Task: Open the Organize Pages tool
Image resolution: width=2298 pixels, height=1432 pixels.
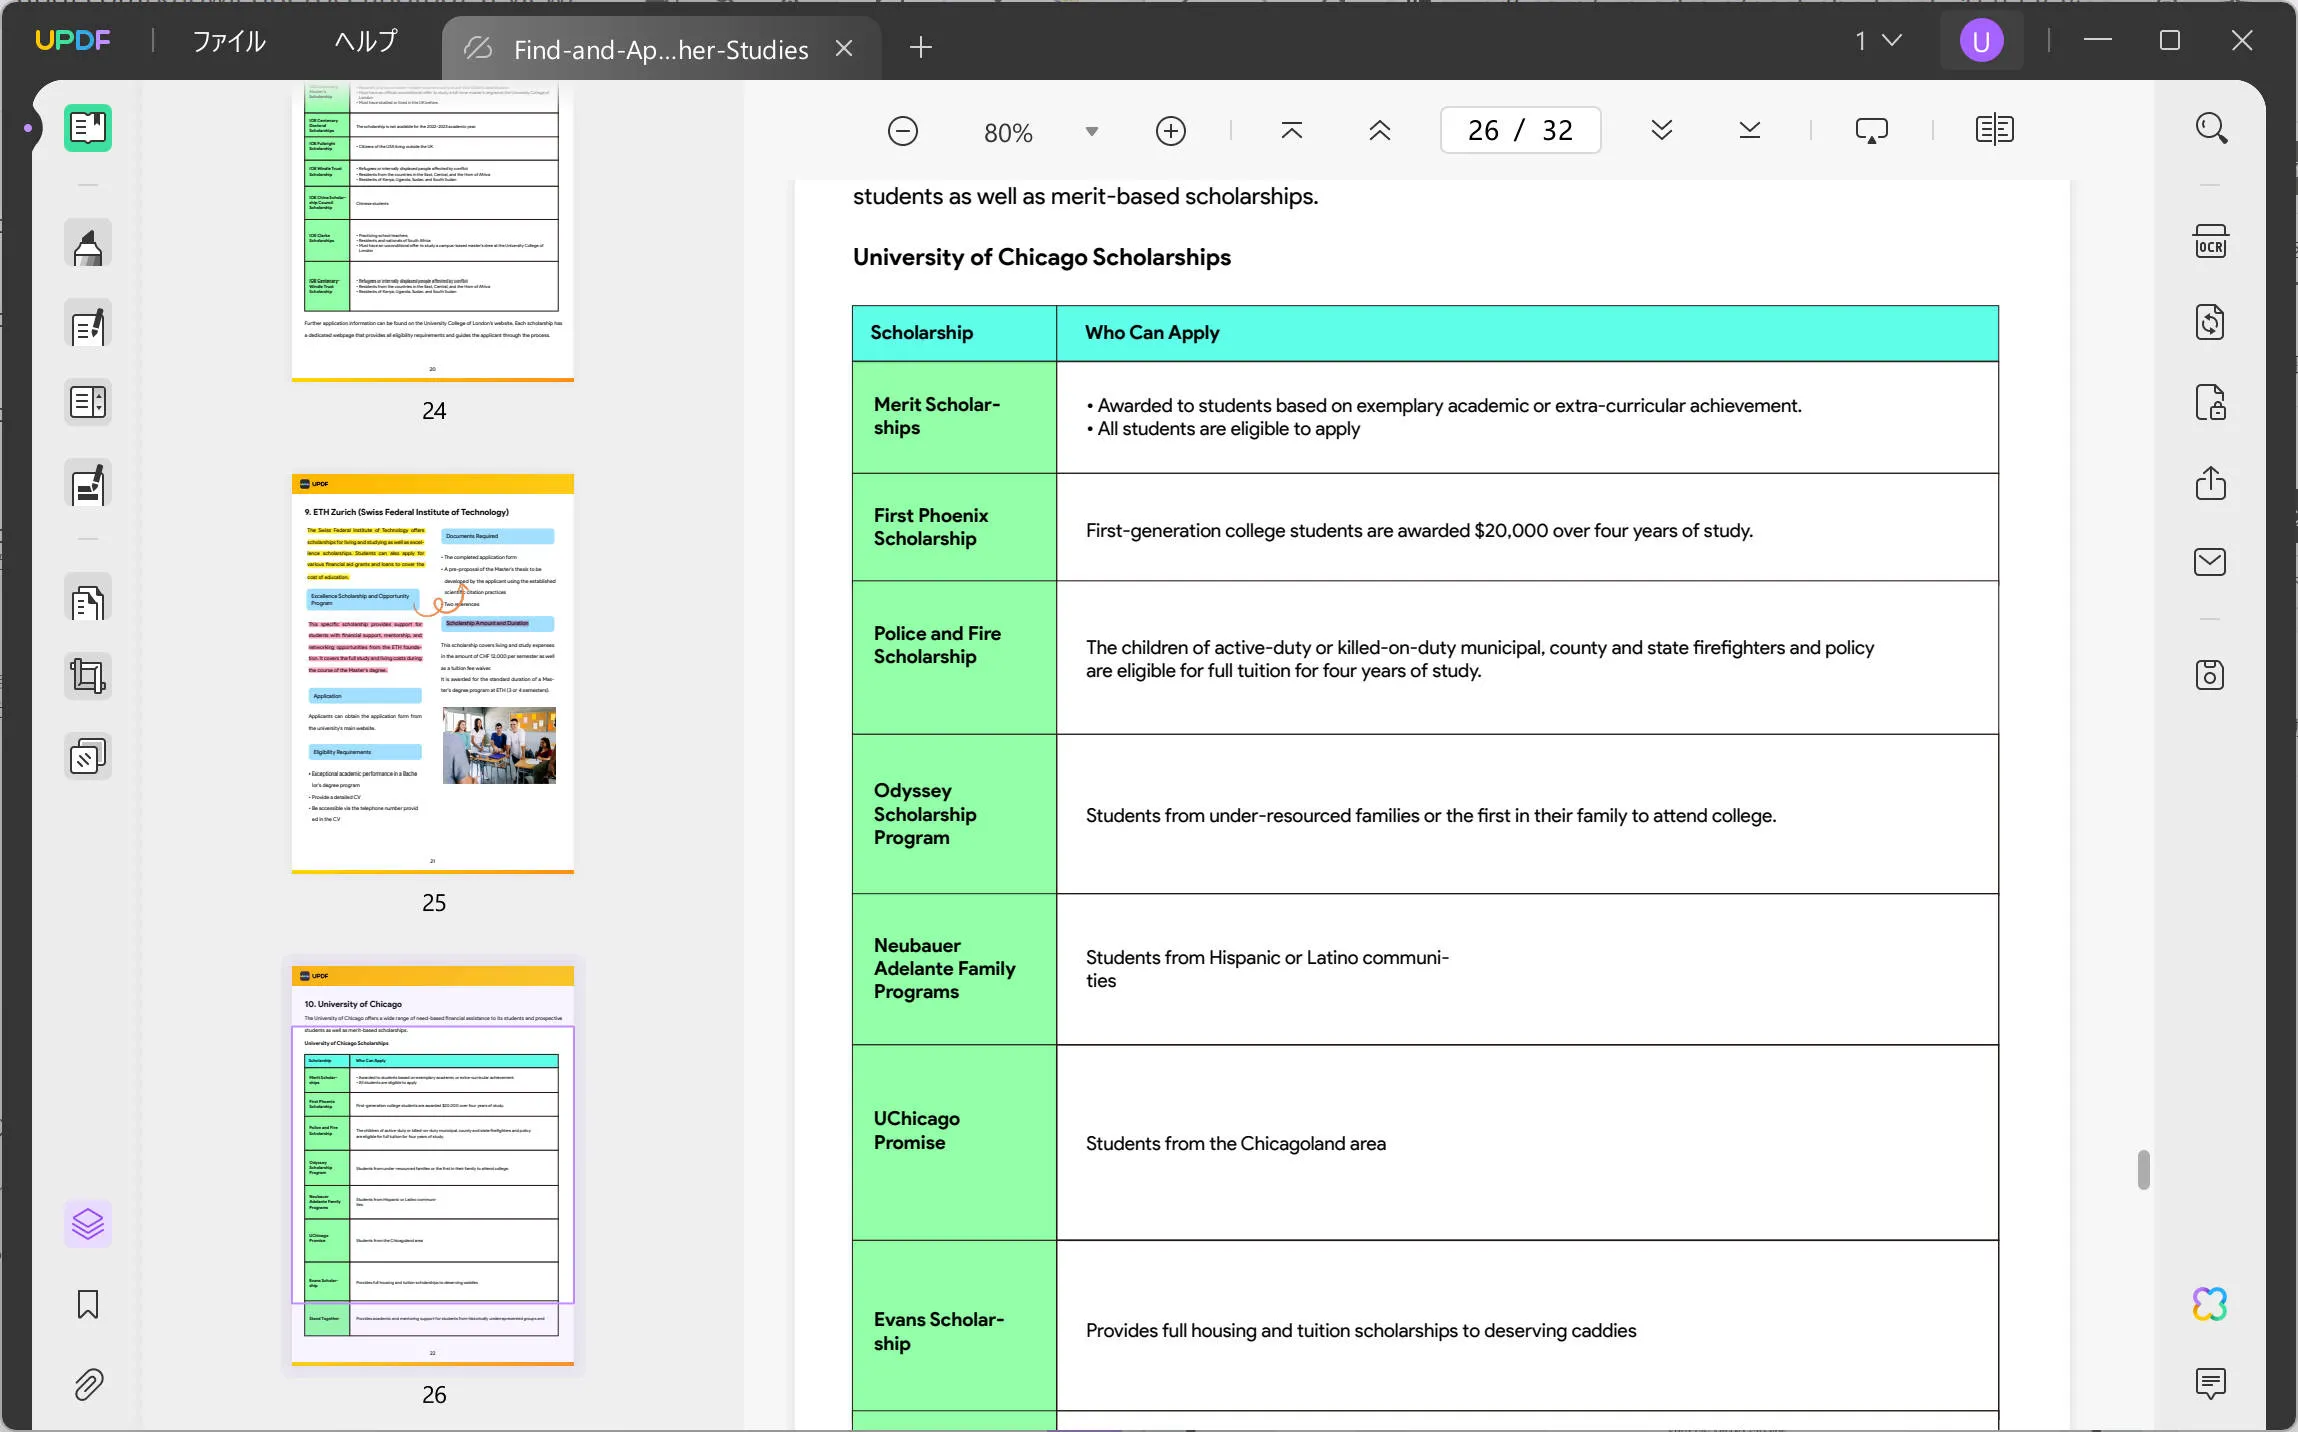Action: point(88,402)
